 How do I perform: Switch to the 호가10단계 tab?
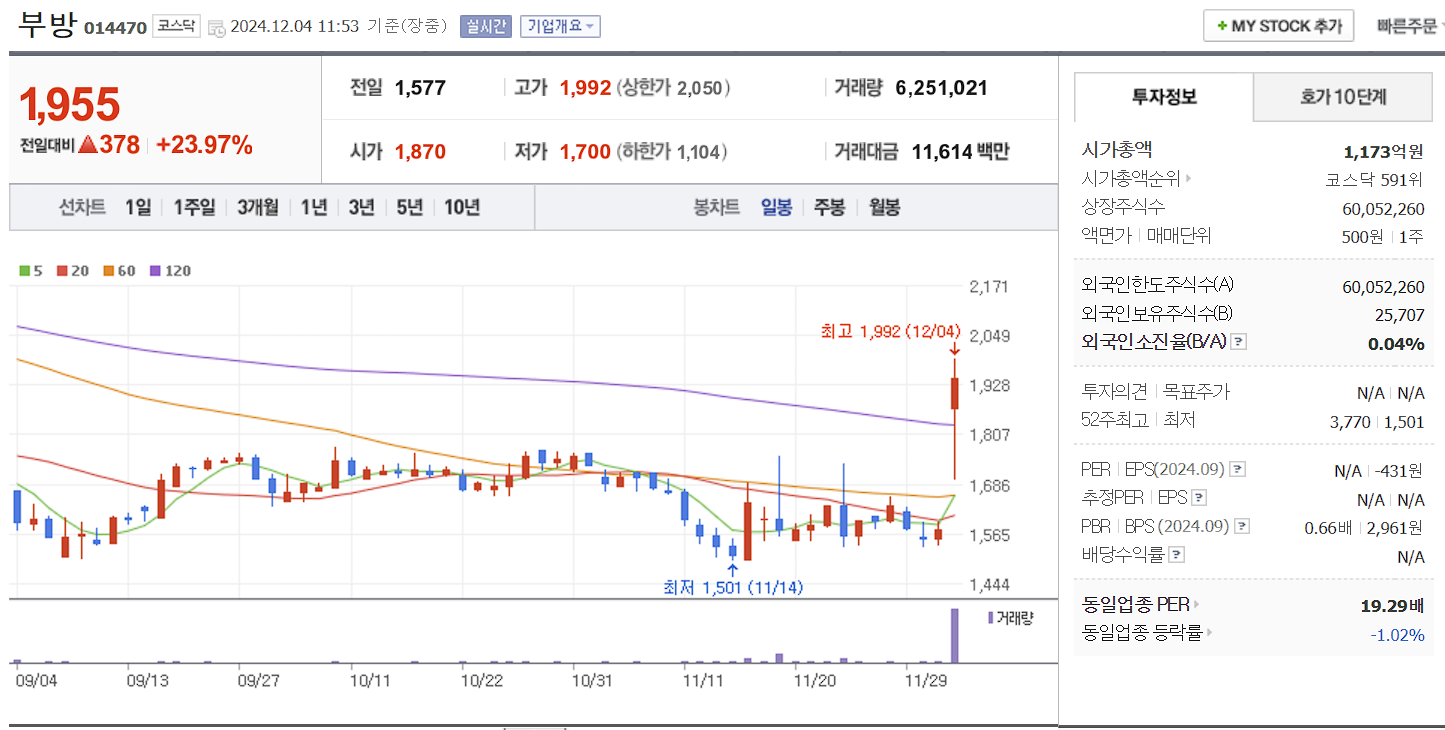click(x=1343, y=97)
